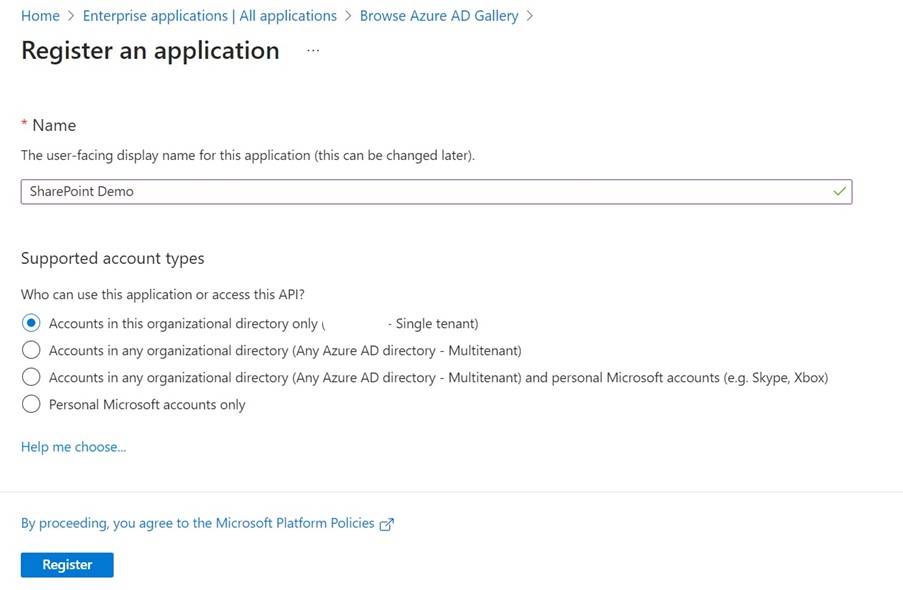
Task: Click the green checkmark in the Name field
Action: [x=839, y=191]
